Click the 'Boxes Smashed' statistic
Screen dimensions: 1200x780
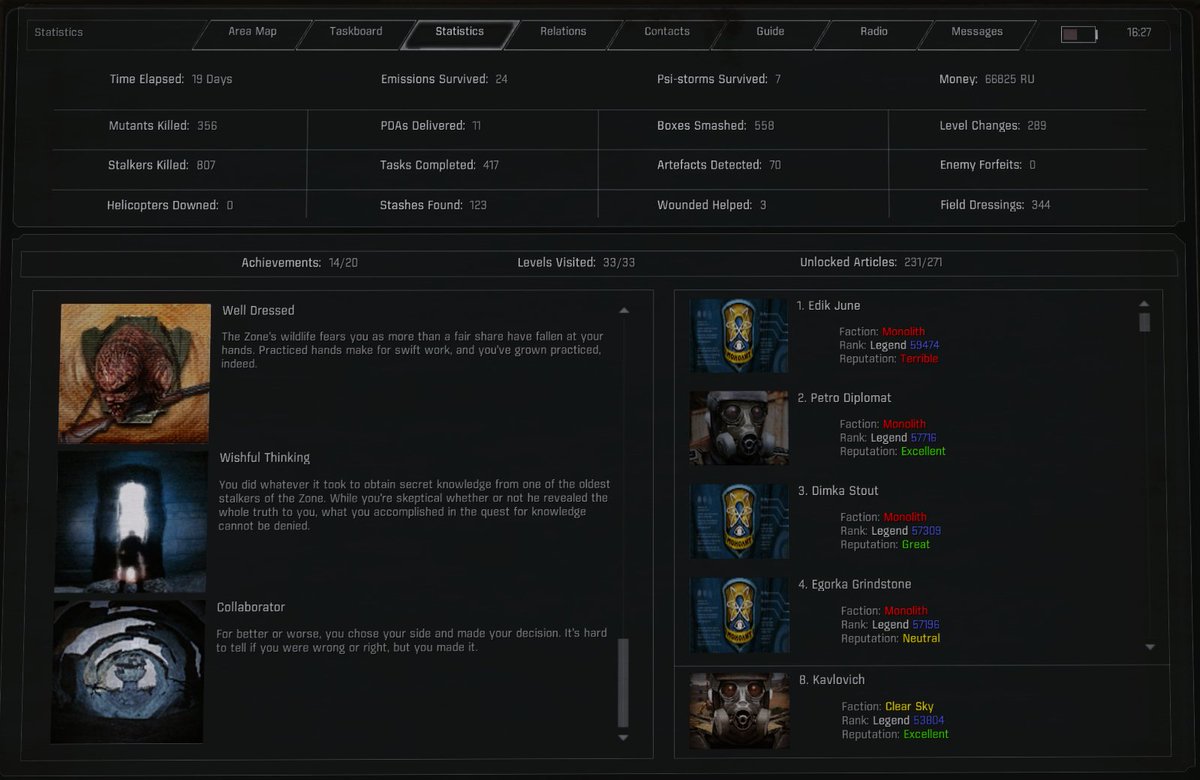(x=715, y=126)
